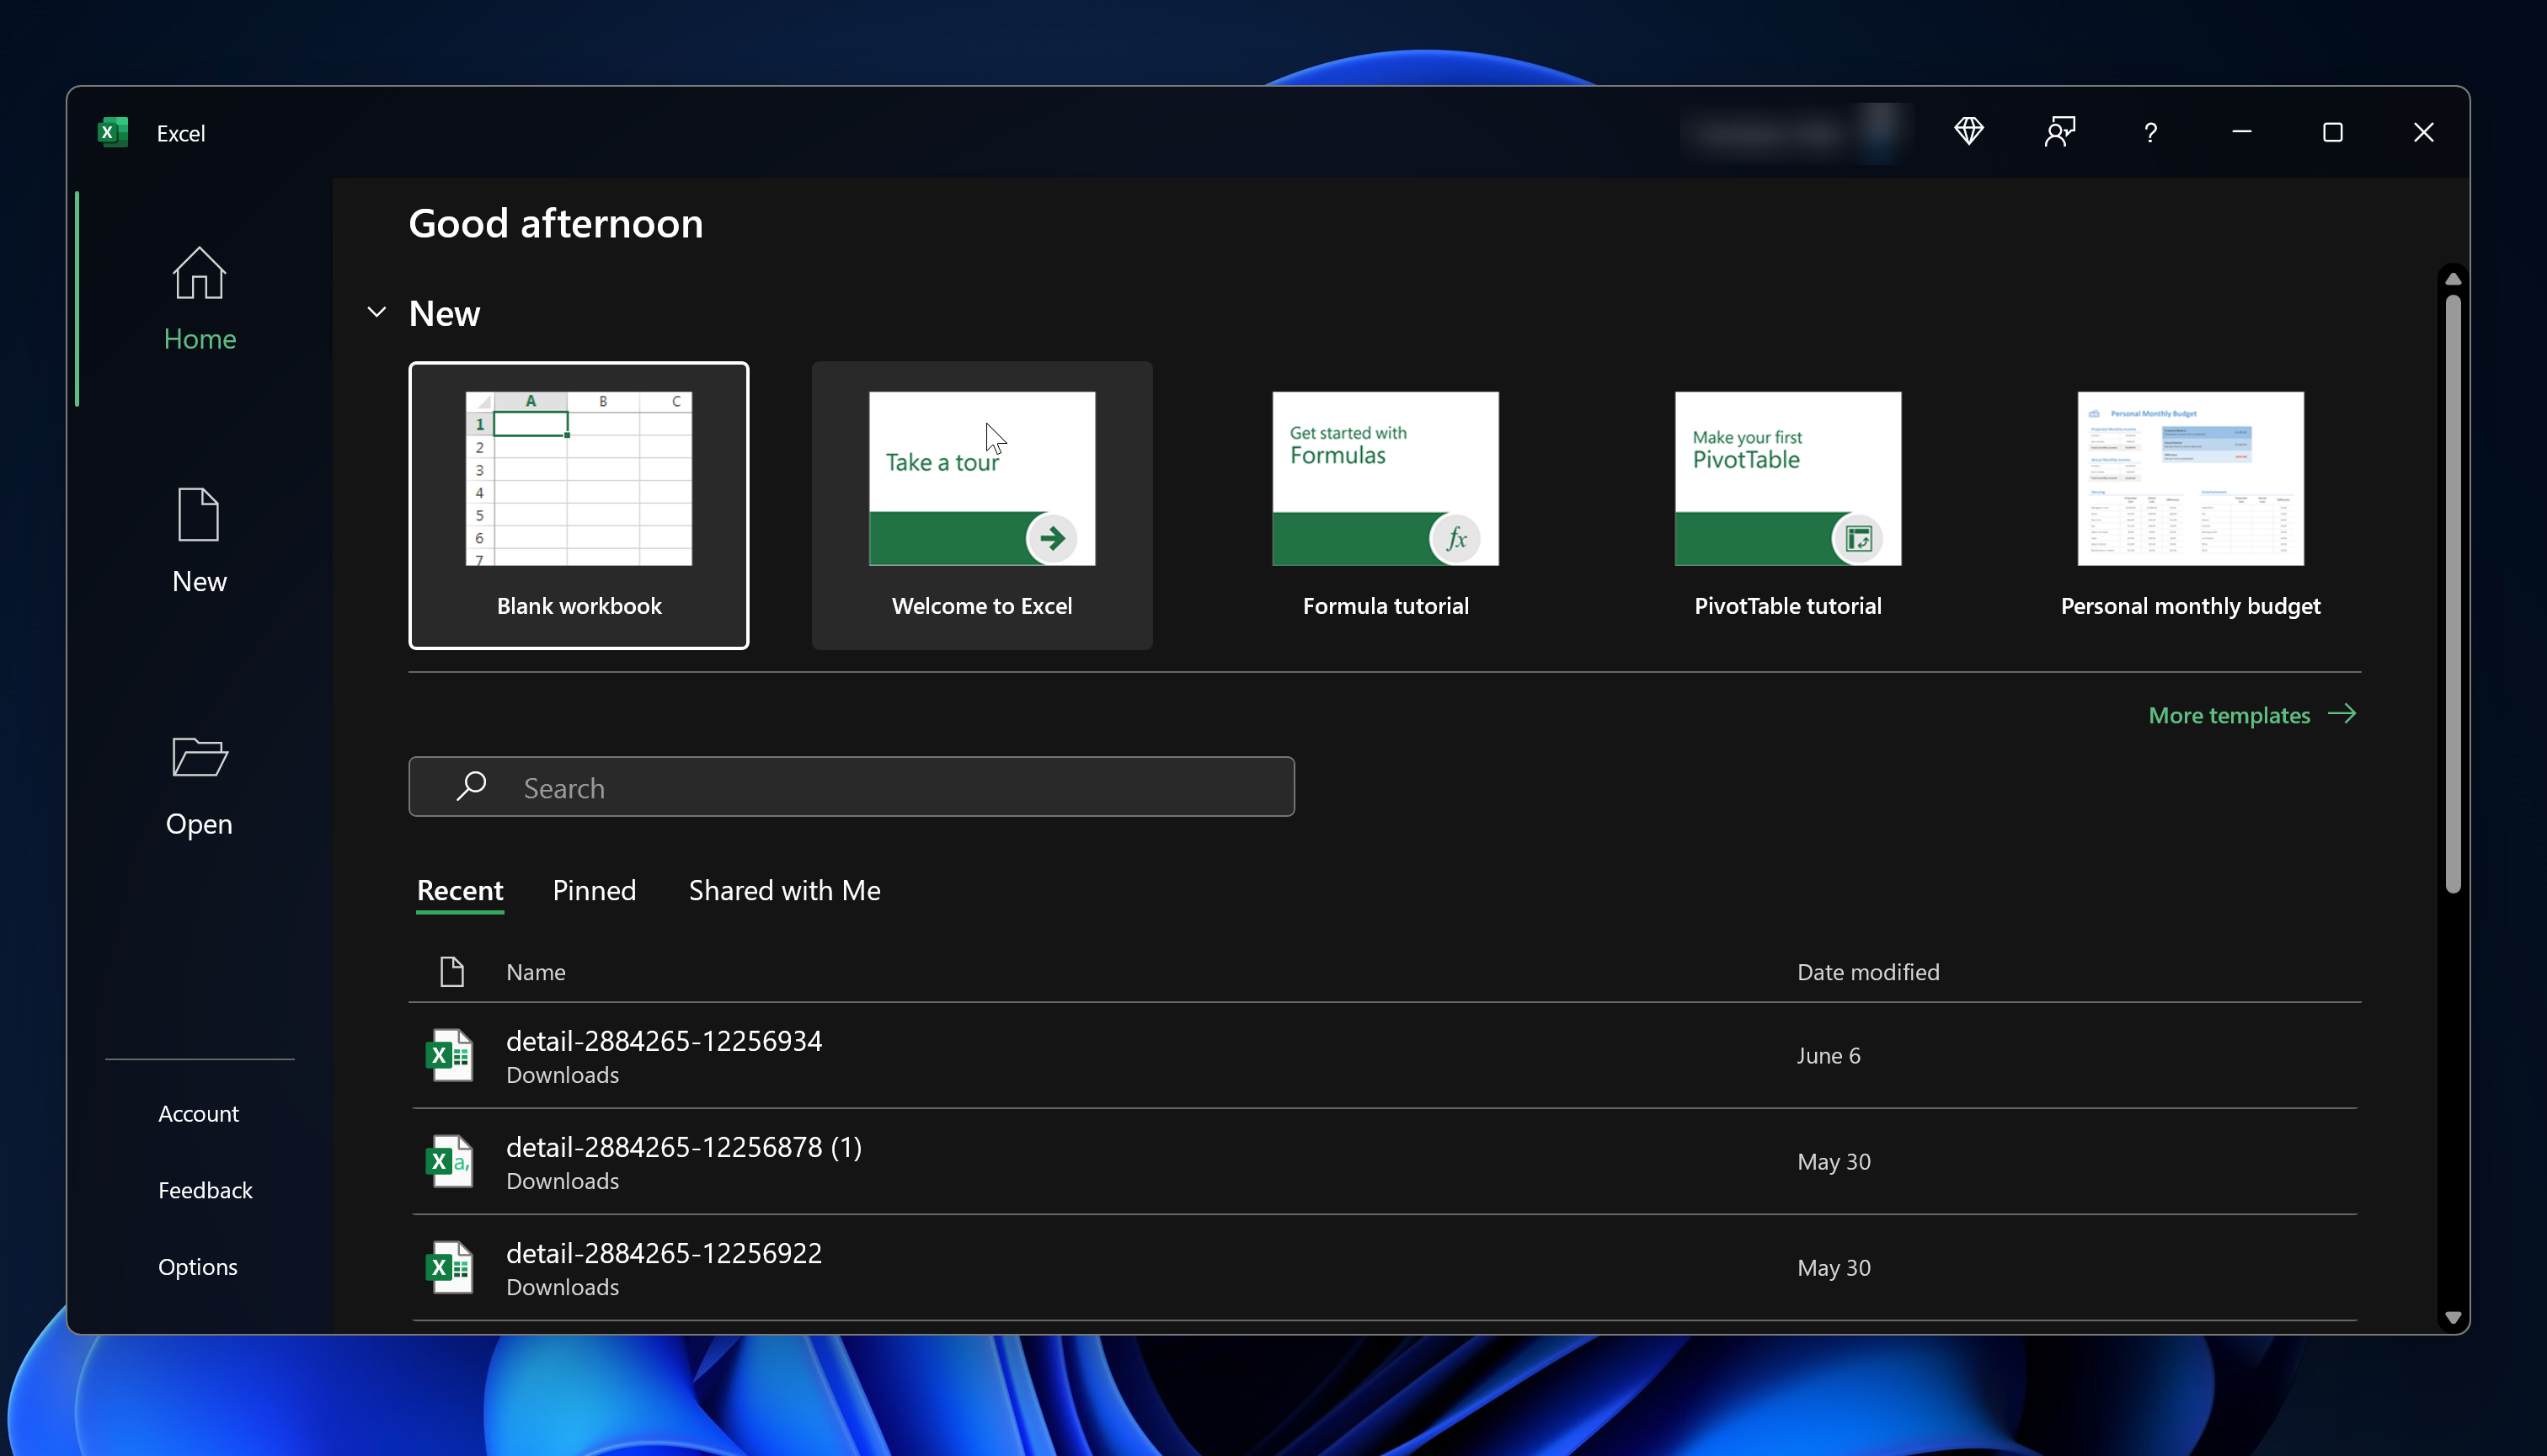Click the scrollbar up arrow
Screen dimensions: 2547x1456
2452,278
